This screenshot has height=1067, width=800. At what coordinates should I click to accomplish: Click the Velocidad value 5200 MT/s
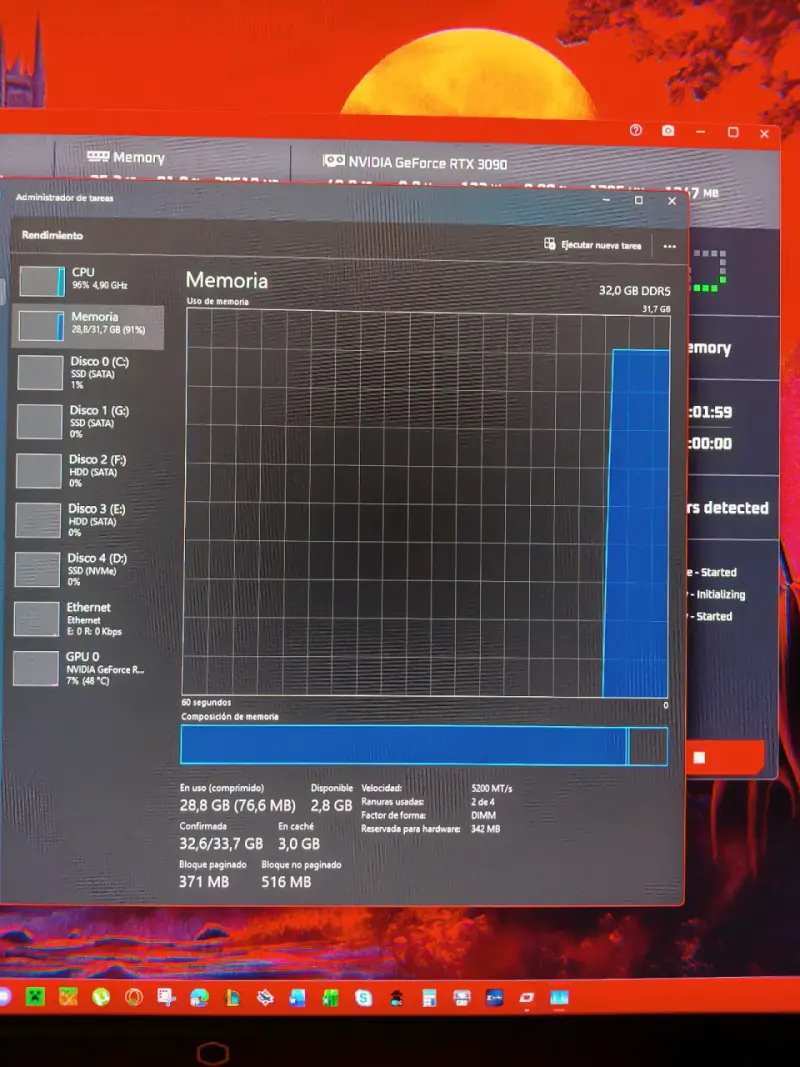pyautogui.click(x=491, y=788)
